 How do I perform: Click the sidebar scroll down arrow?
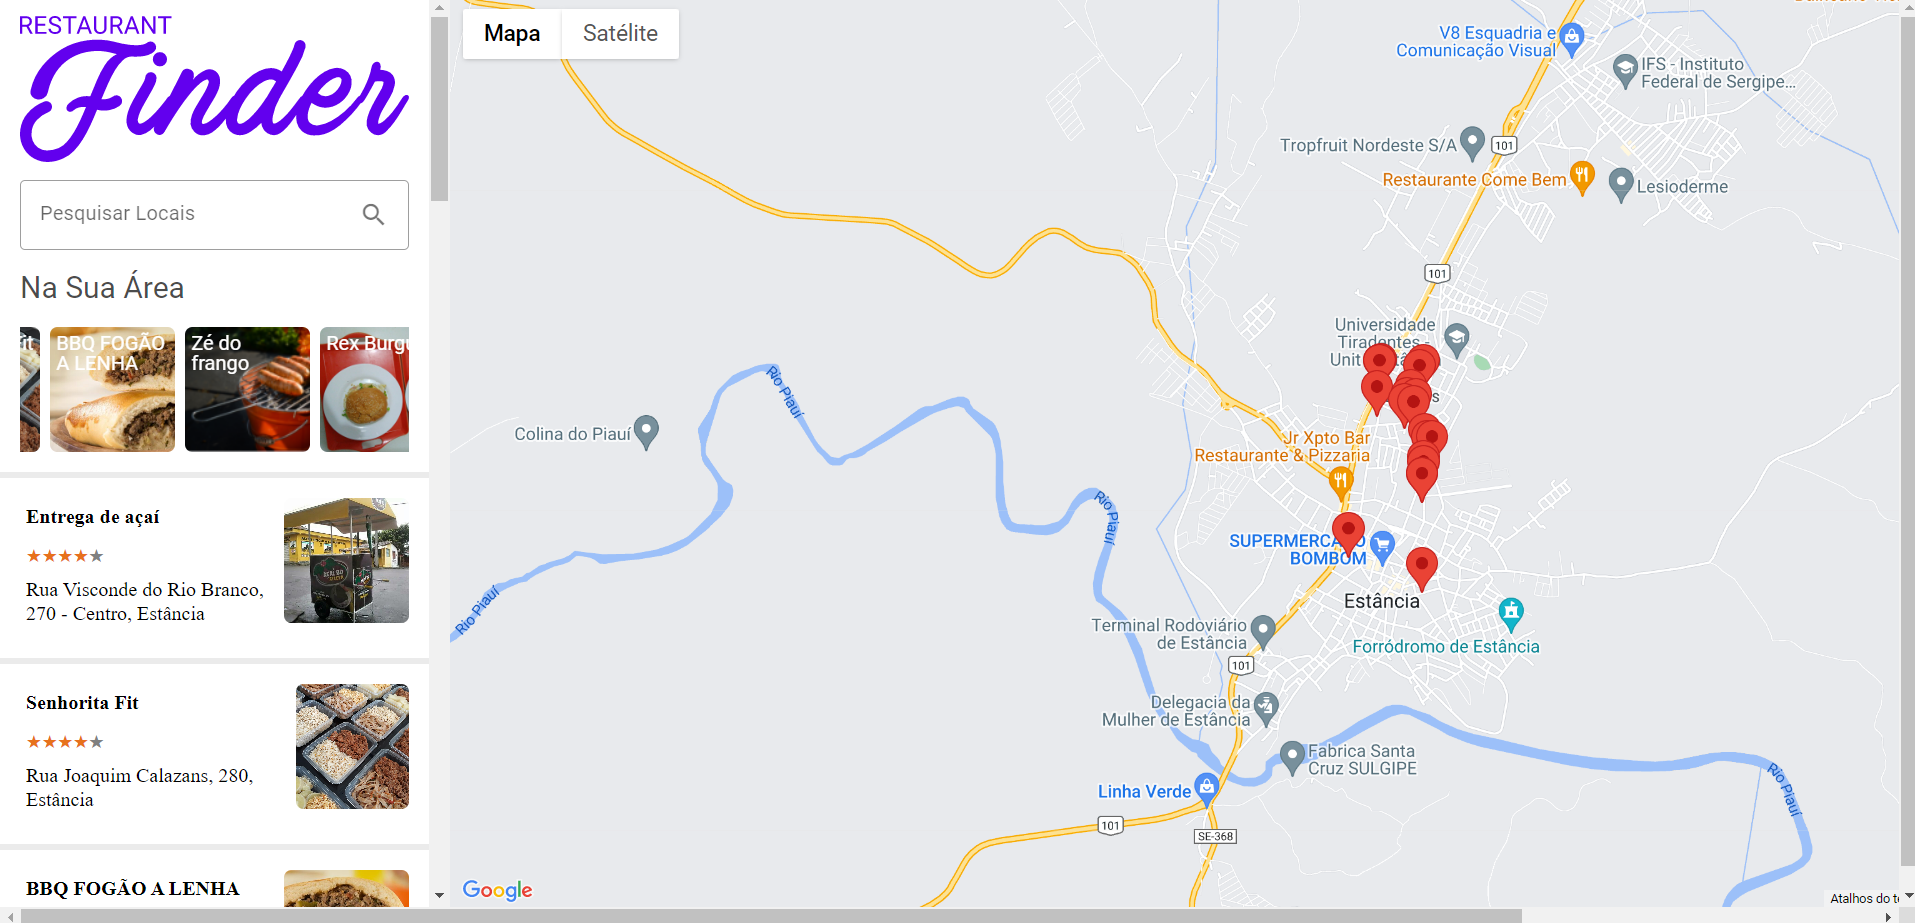pyautogui.click(x=439, y=896)
